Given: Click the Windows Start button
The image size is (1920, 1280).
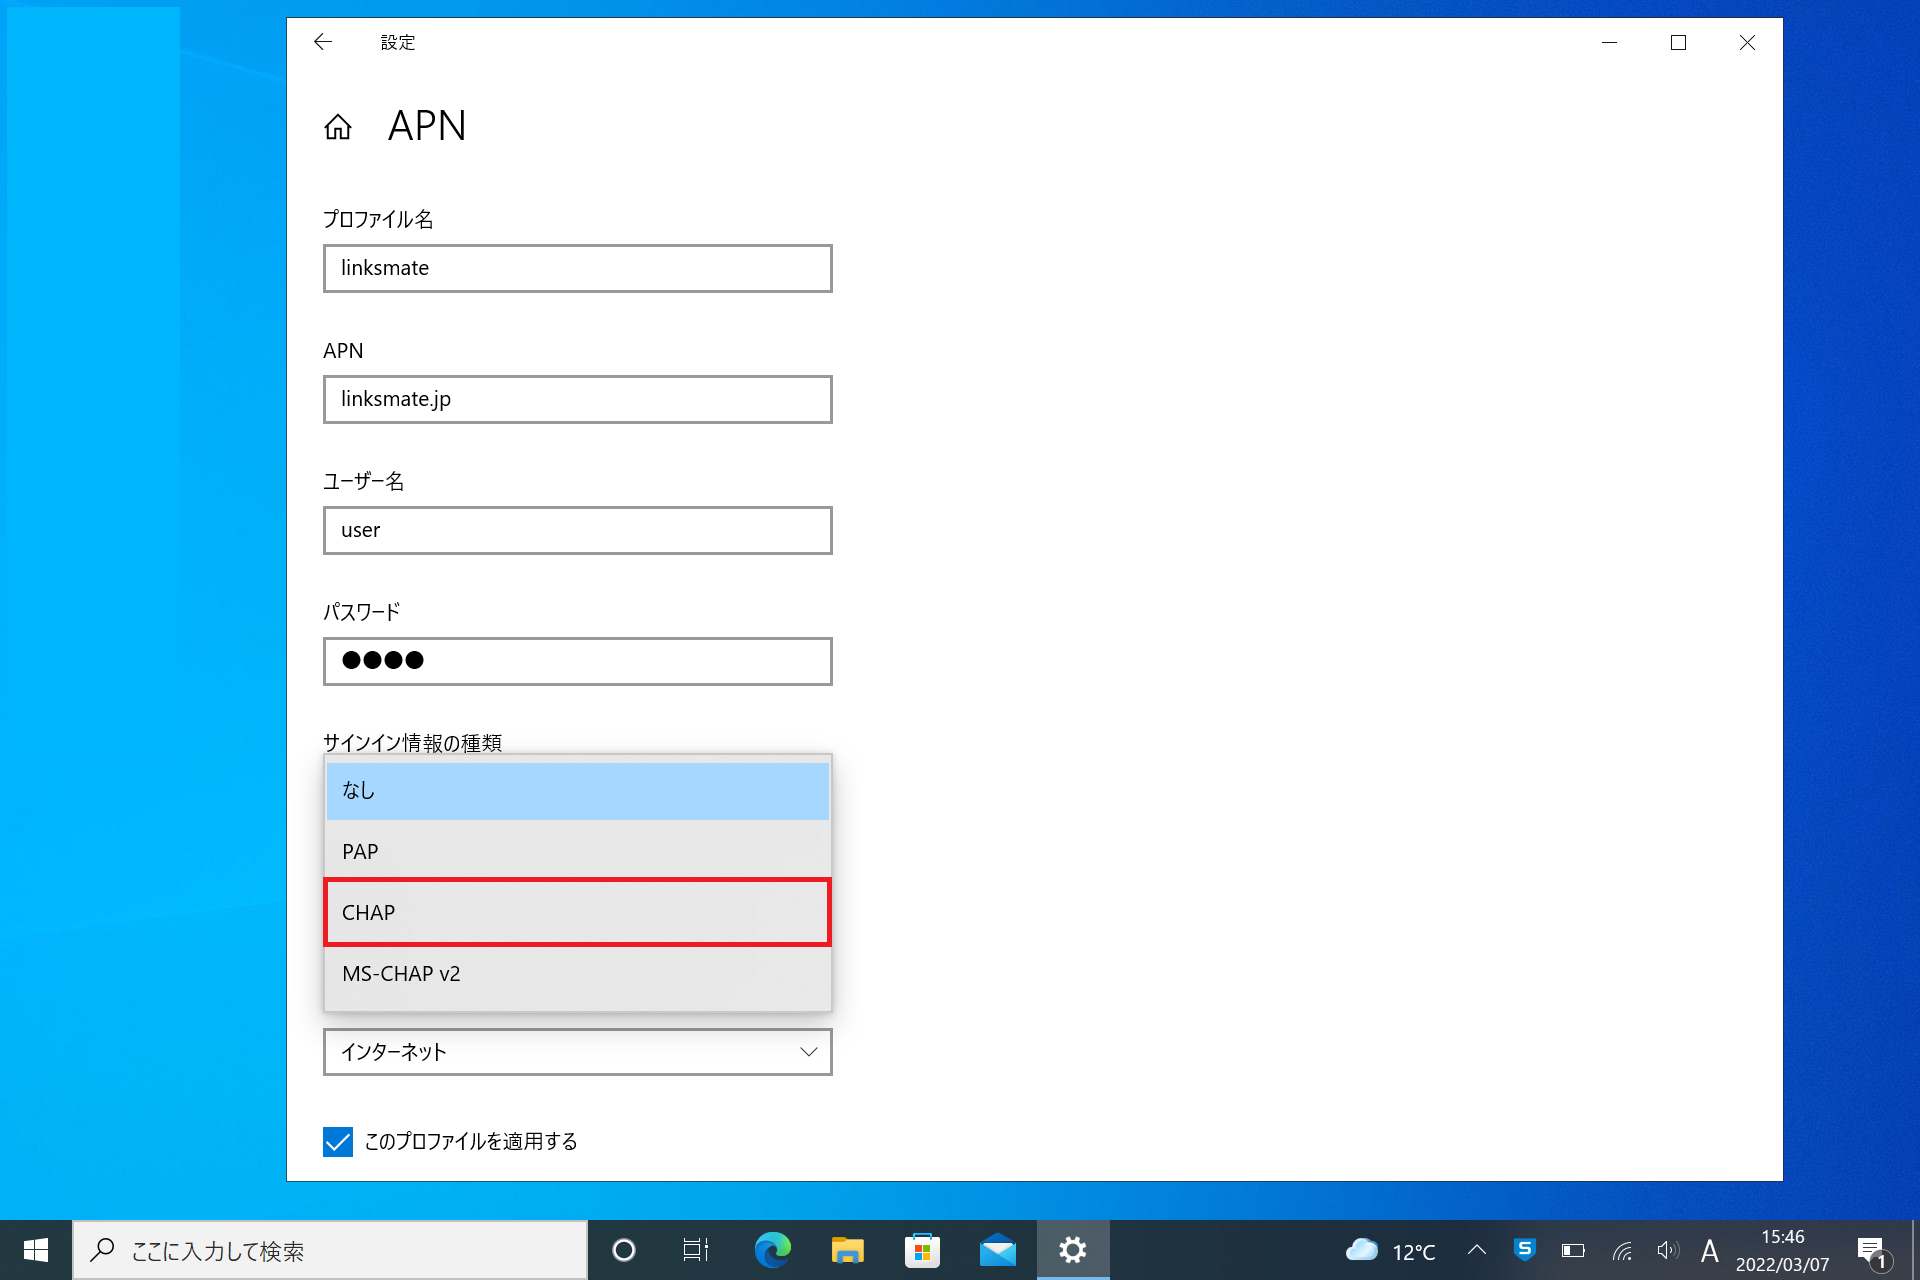Looking at the screenshot, I should 36,1250.
